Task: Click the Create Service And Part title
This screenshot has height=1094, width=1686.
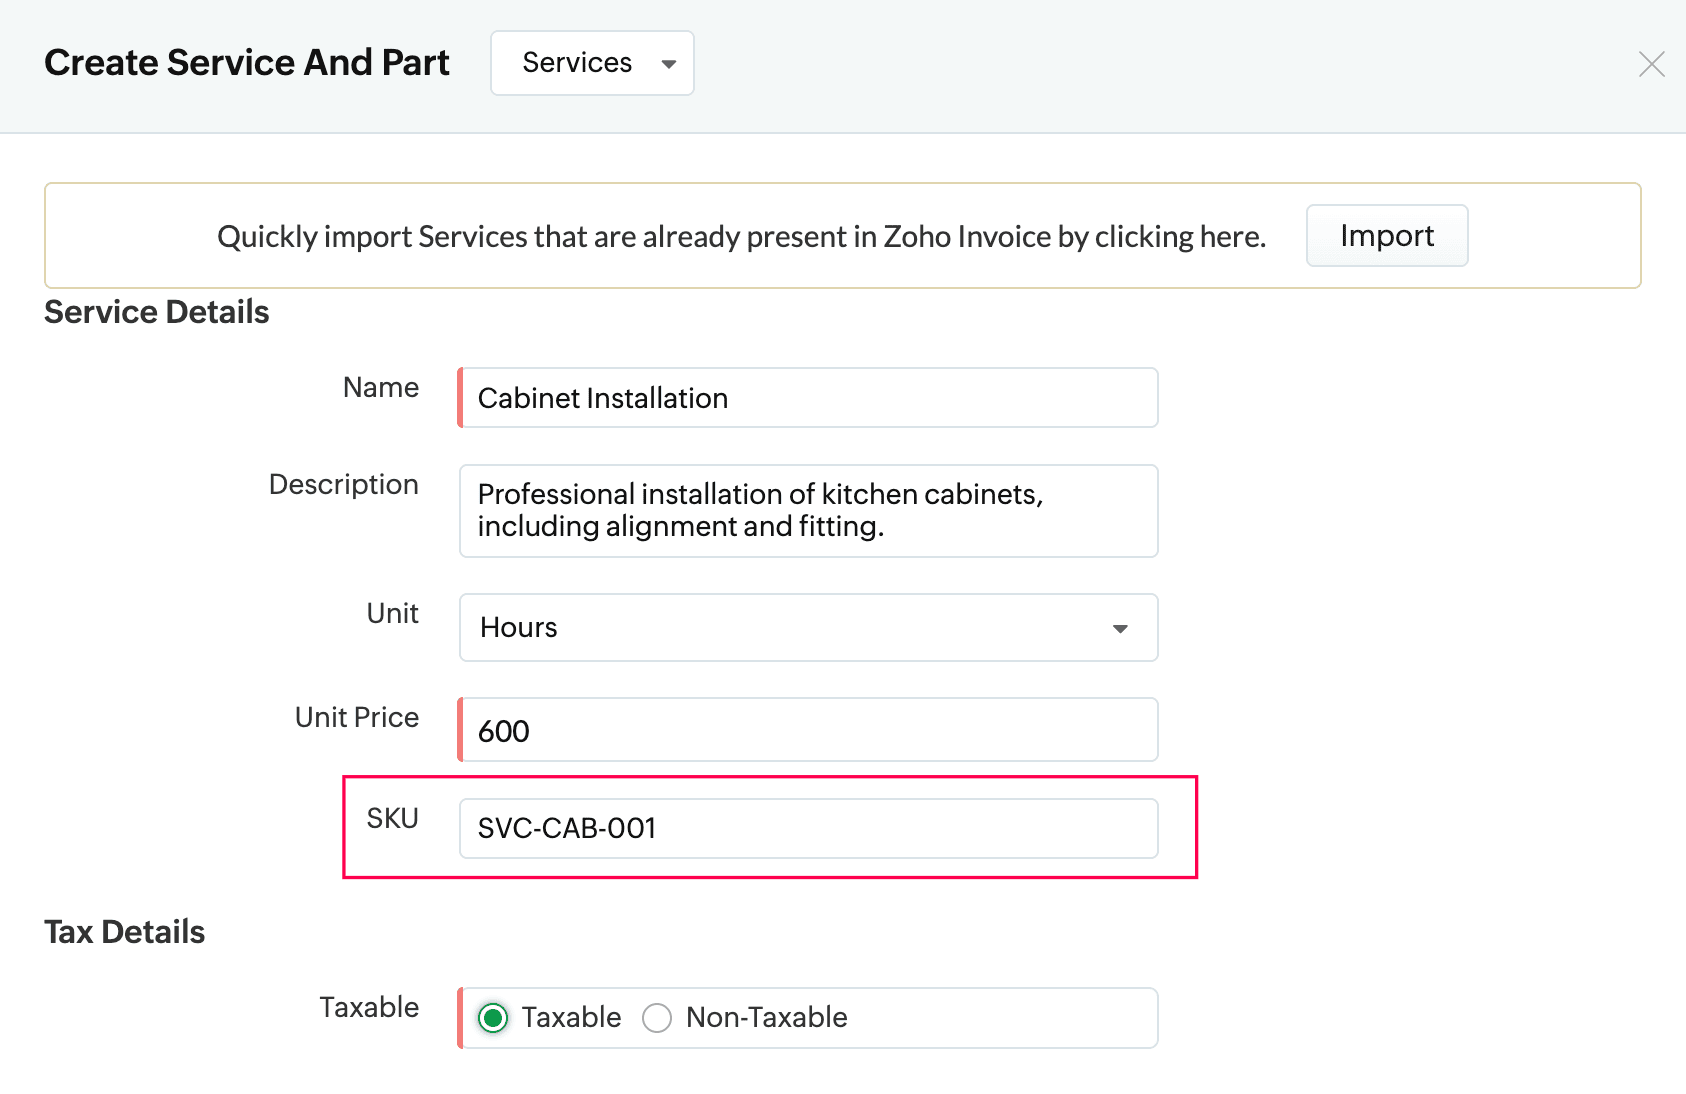Action: pyautogui.click(x=247, y=63)
